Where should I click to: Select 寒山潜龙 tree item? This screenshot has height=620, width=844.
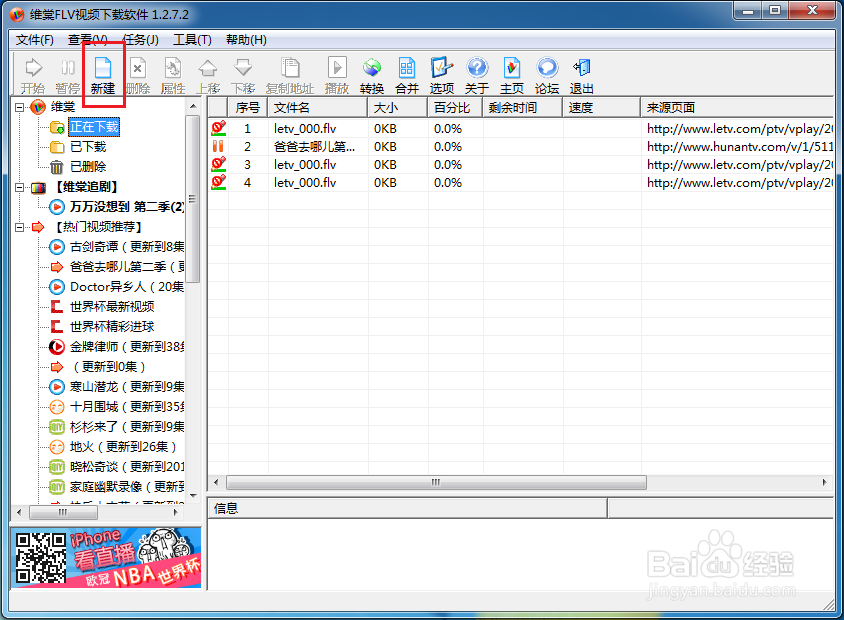click(127, 386)
